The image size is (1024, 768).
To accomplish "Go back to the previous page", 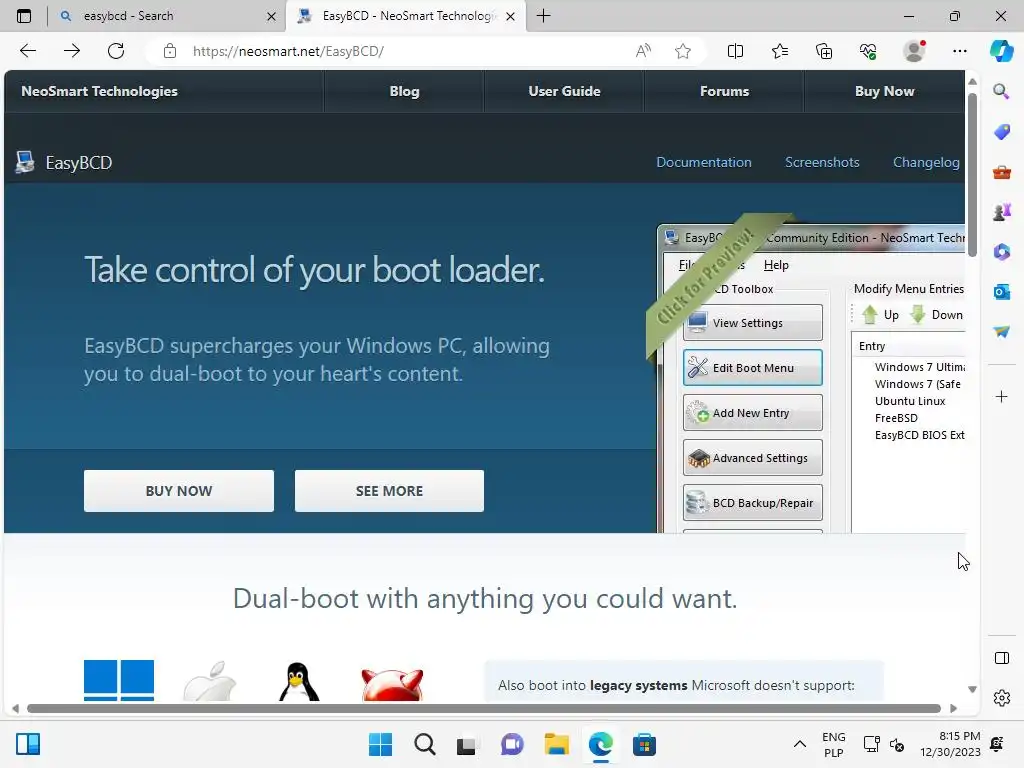I will 27,51.
